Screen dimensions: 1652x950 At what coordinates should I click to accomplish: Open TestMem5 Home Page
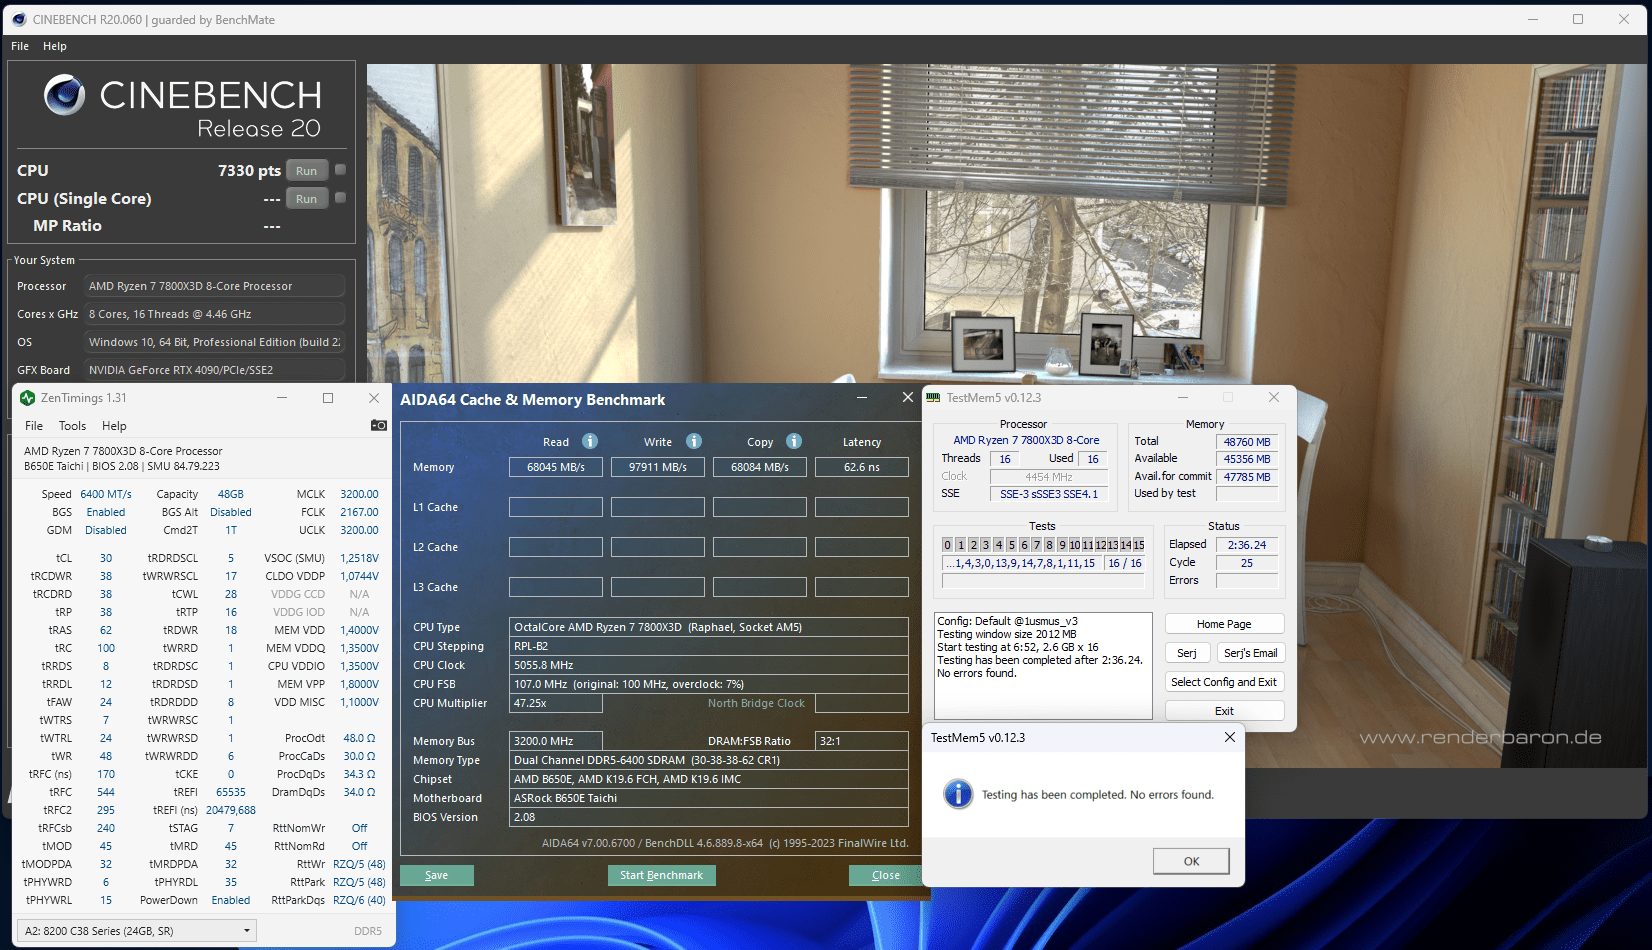pos(1224,624)
